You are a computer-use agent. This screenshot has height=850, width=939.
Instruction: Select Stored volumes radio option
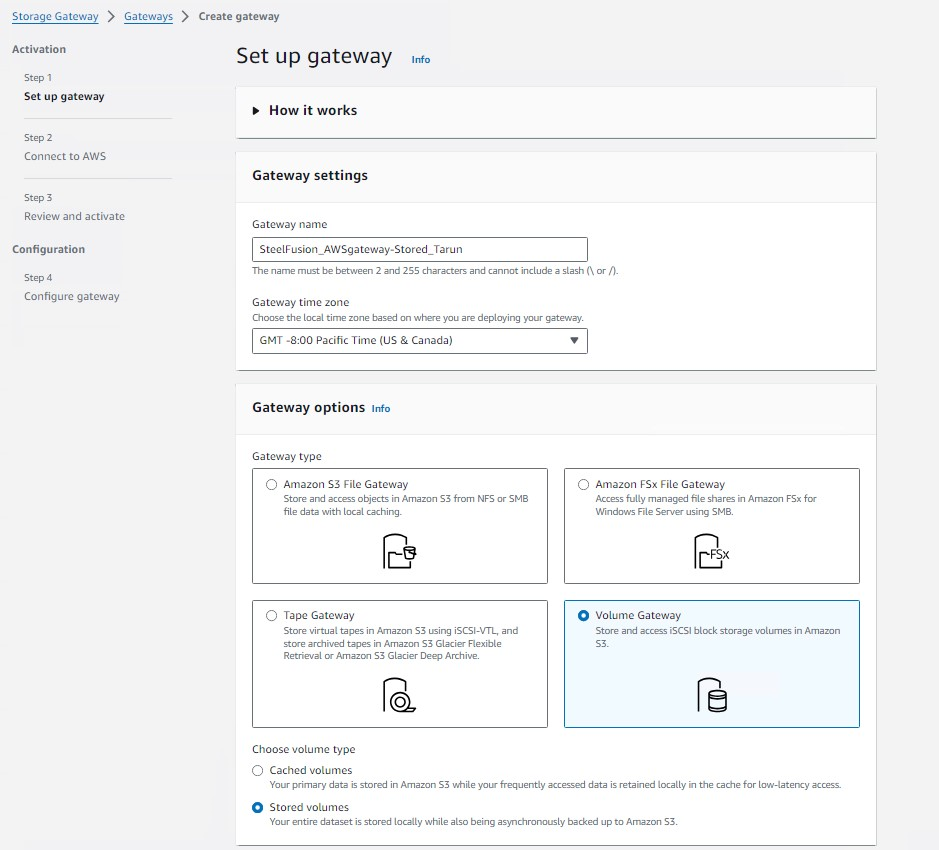[258, 807]
